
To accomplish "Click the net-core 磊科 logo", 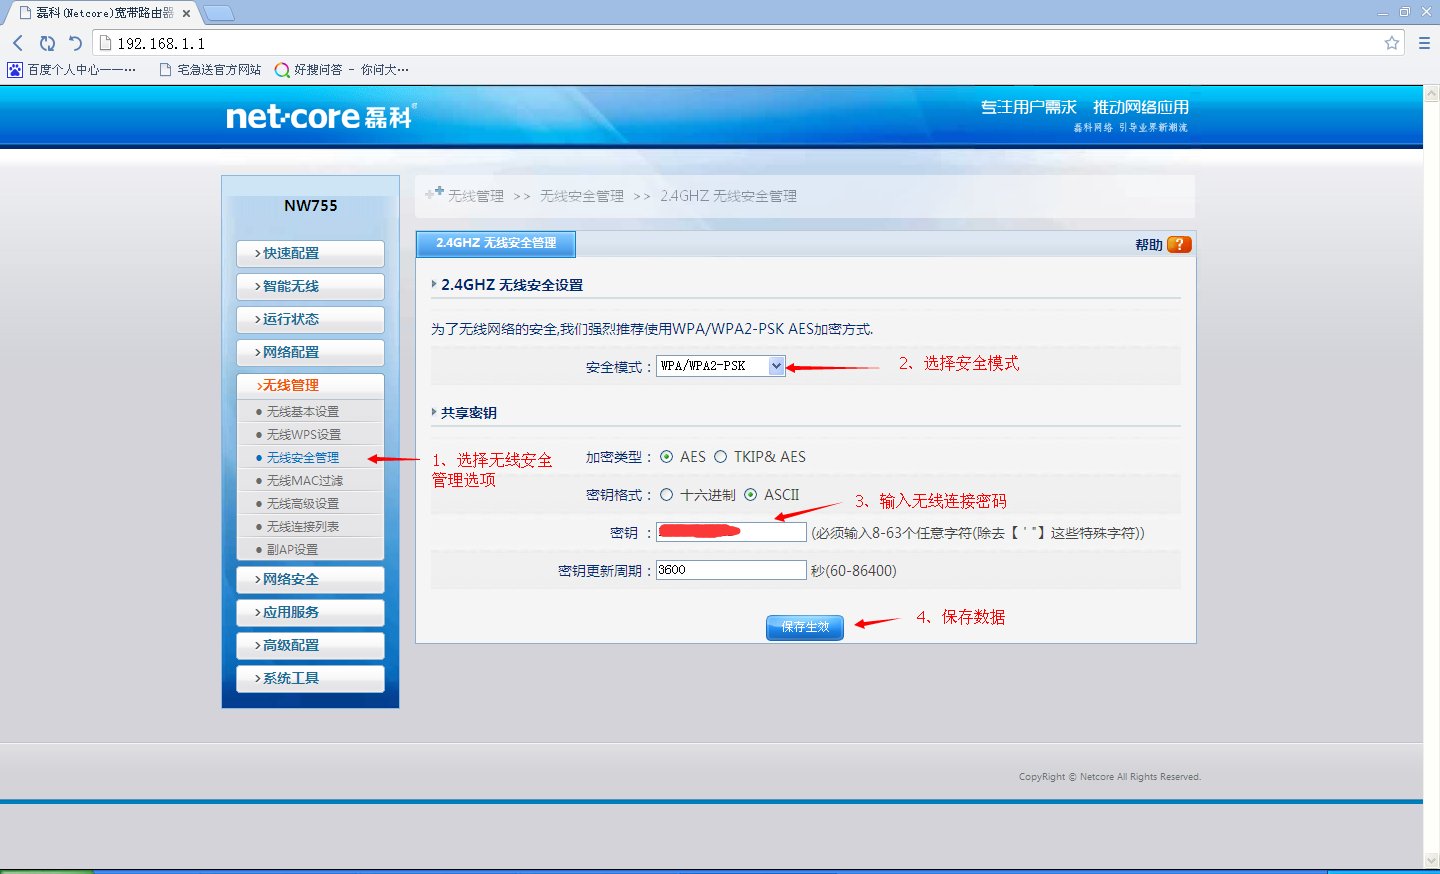I will tap(318, 116).
